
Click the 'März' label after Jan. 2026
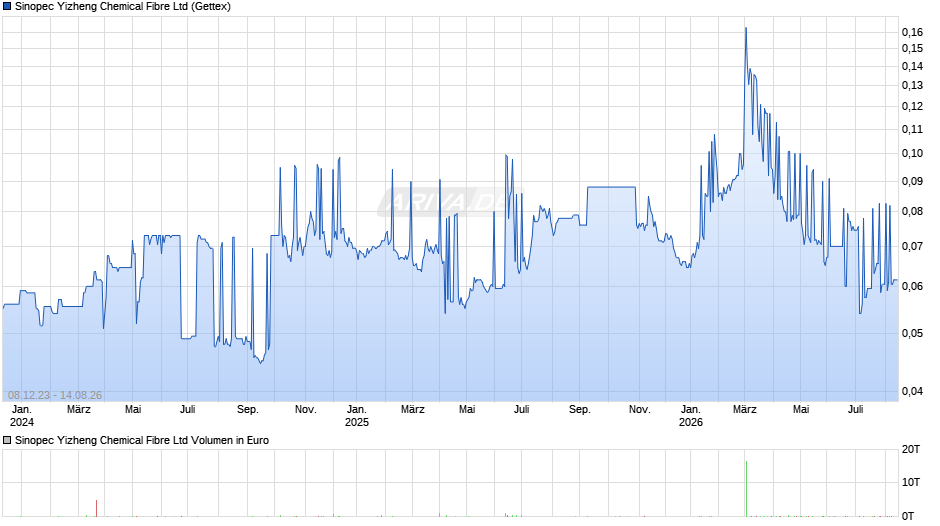[745, 409]
